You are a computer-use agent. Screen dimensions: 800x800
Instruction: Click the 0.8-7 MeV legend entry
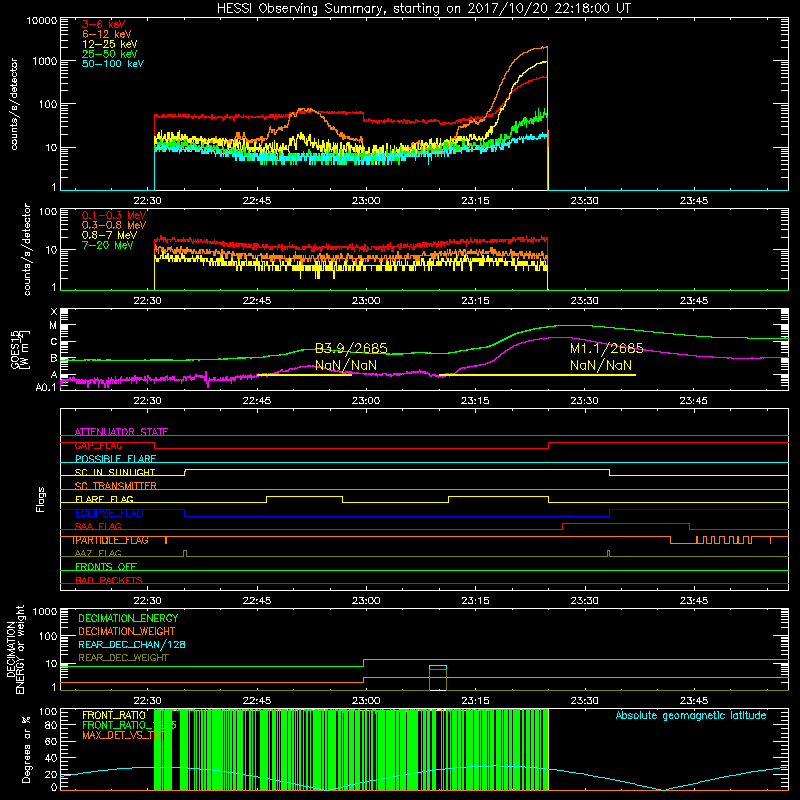coord(109,235)
